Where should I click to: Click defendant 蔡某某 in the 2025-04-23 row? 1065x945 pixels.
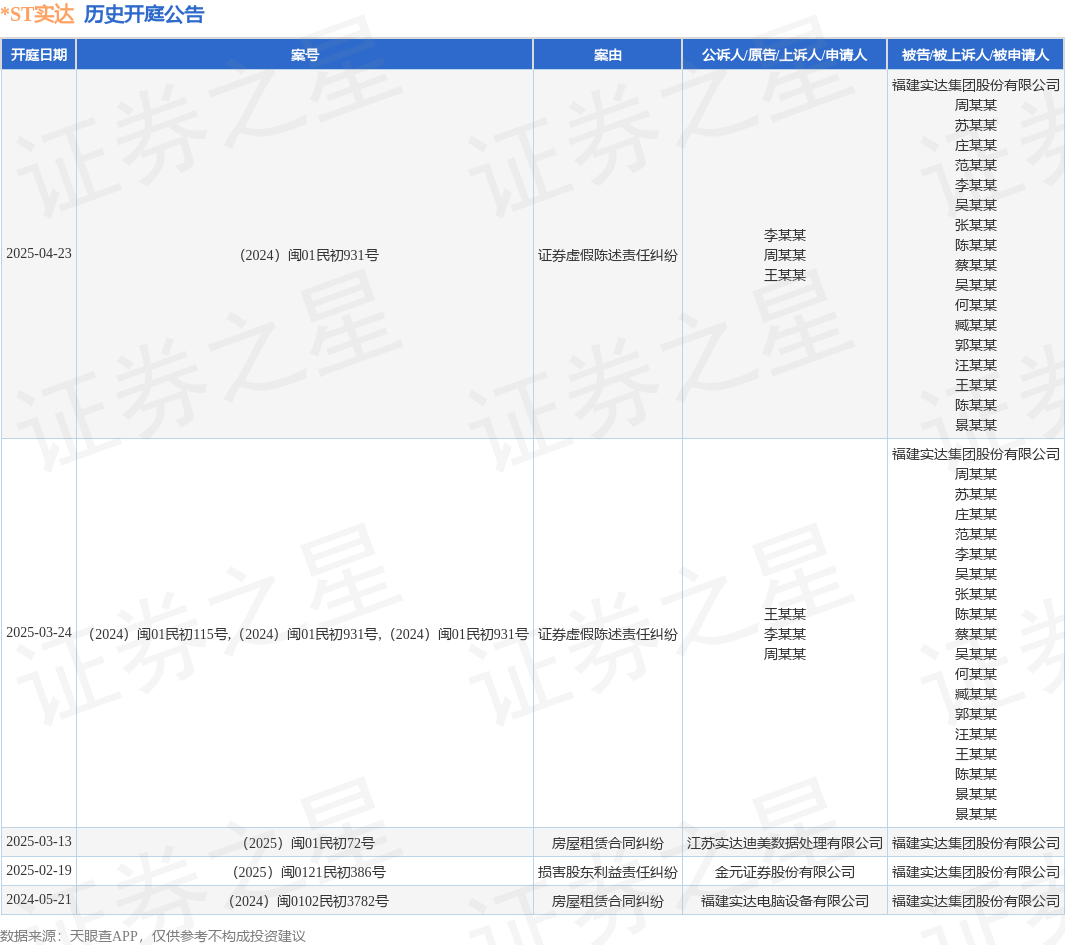(975, 265)
